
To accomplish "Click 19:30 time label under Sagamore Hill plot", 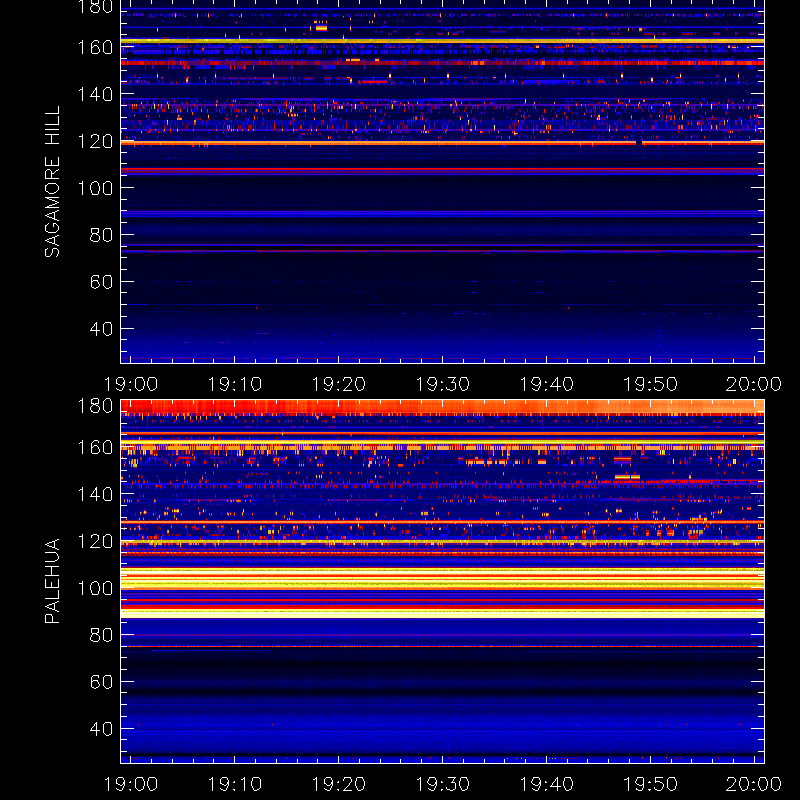I will coord(442,384).
